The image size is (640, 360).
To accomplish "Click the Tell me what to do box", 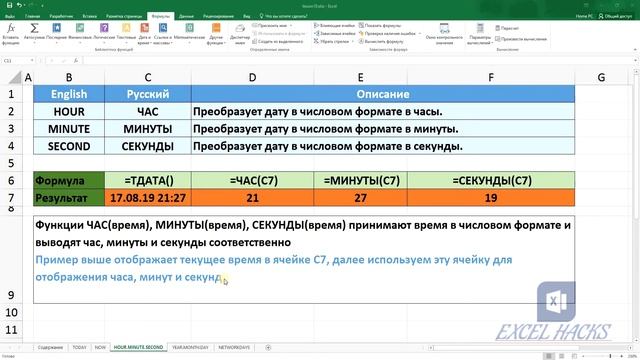I will coord(283,16).
